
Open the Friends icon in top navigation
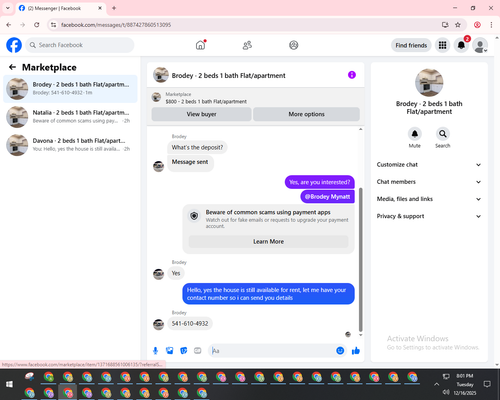pos(247,45)
